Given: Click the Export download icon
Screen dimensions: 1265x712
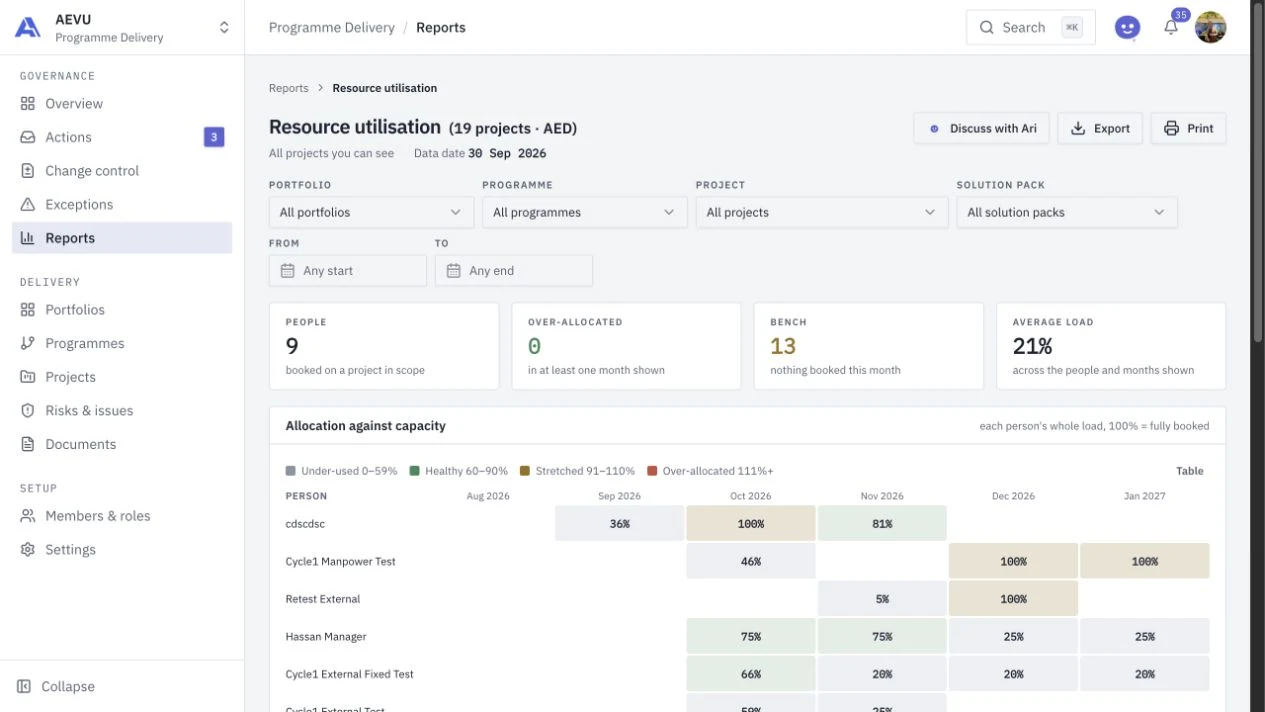Looking at the screenshot, I should point(1078,128).
